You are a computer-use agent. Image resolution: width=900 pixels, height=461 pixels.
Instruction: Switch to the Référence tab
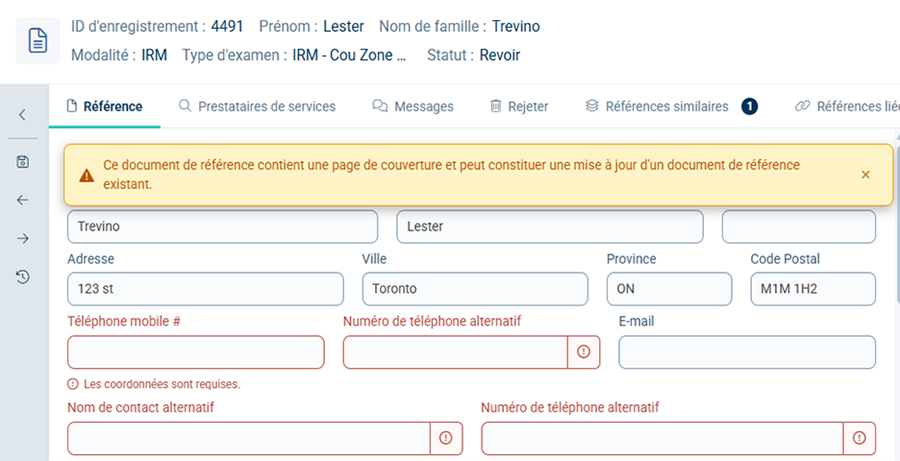(104, 106)
